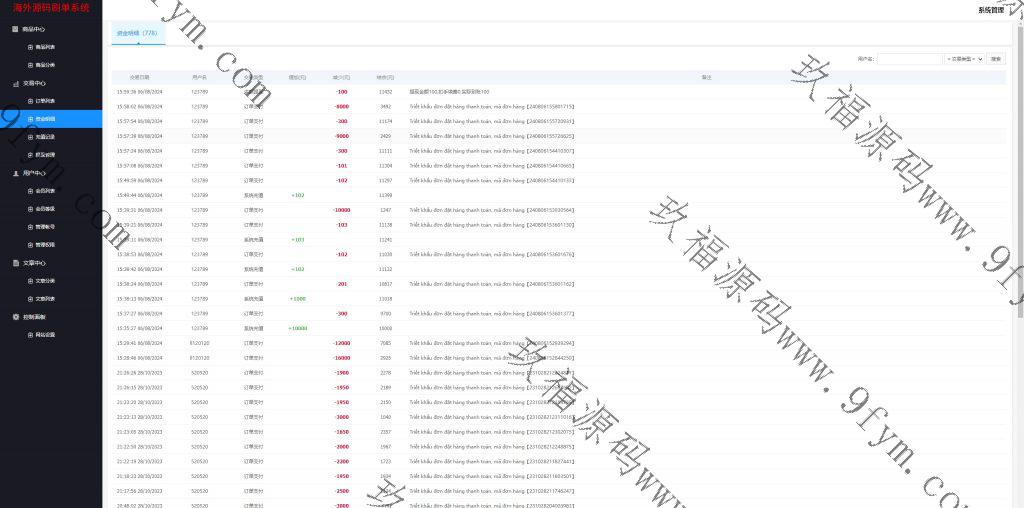
Task: Click the 交易日期 column header
Action: click(140, 76)
